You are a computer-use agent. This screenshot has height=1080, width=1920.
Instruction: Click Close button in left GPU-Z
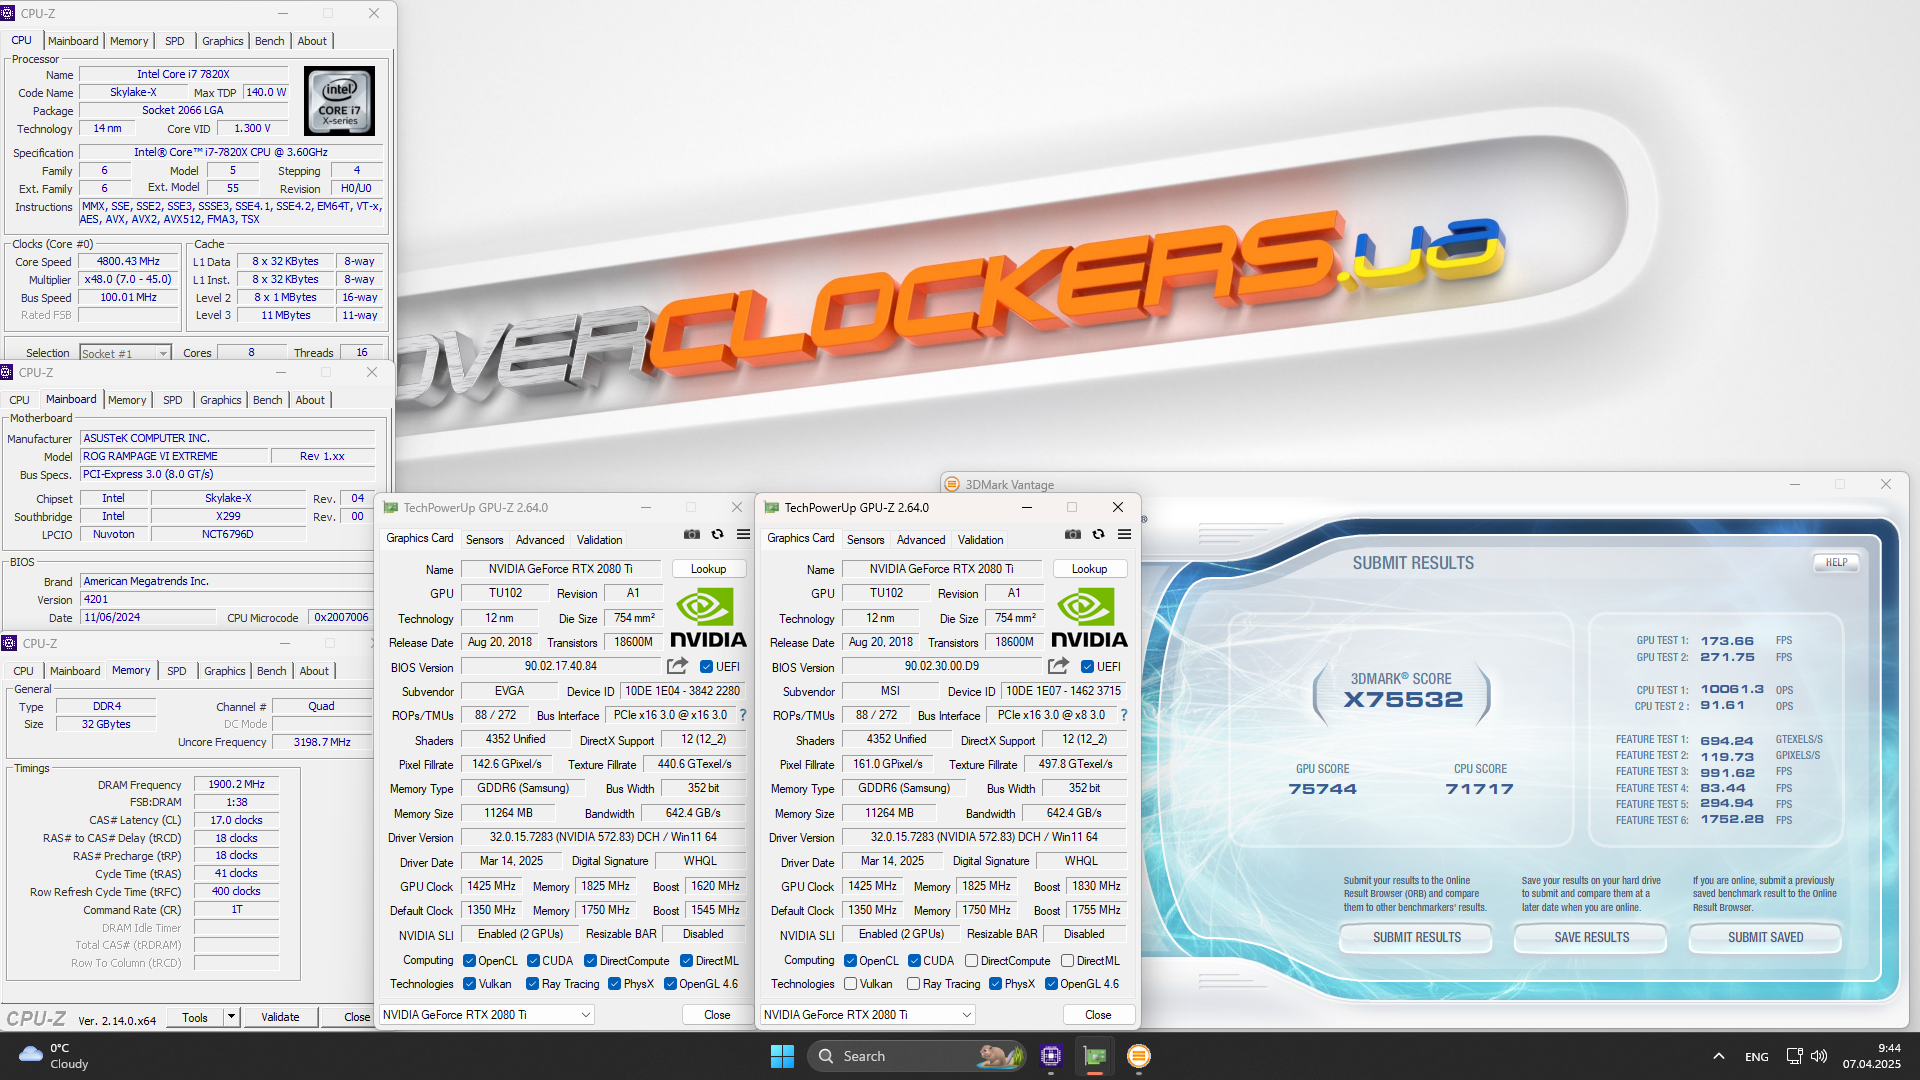(717, 1015)
